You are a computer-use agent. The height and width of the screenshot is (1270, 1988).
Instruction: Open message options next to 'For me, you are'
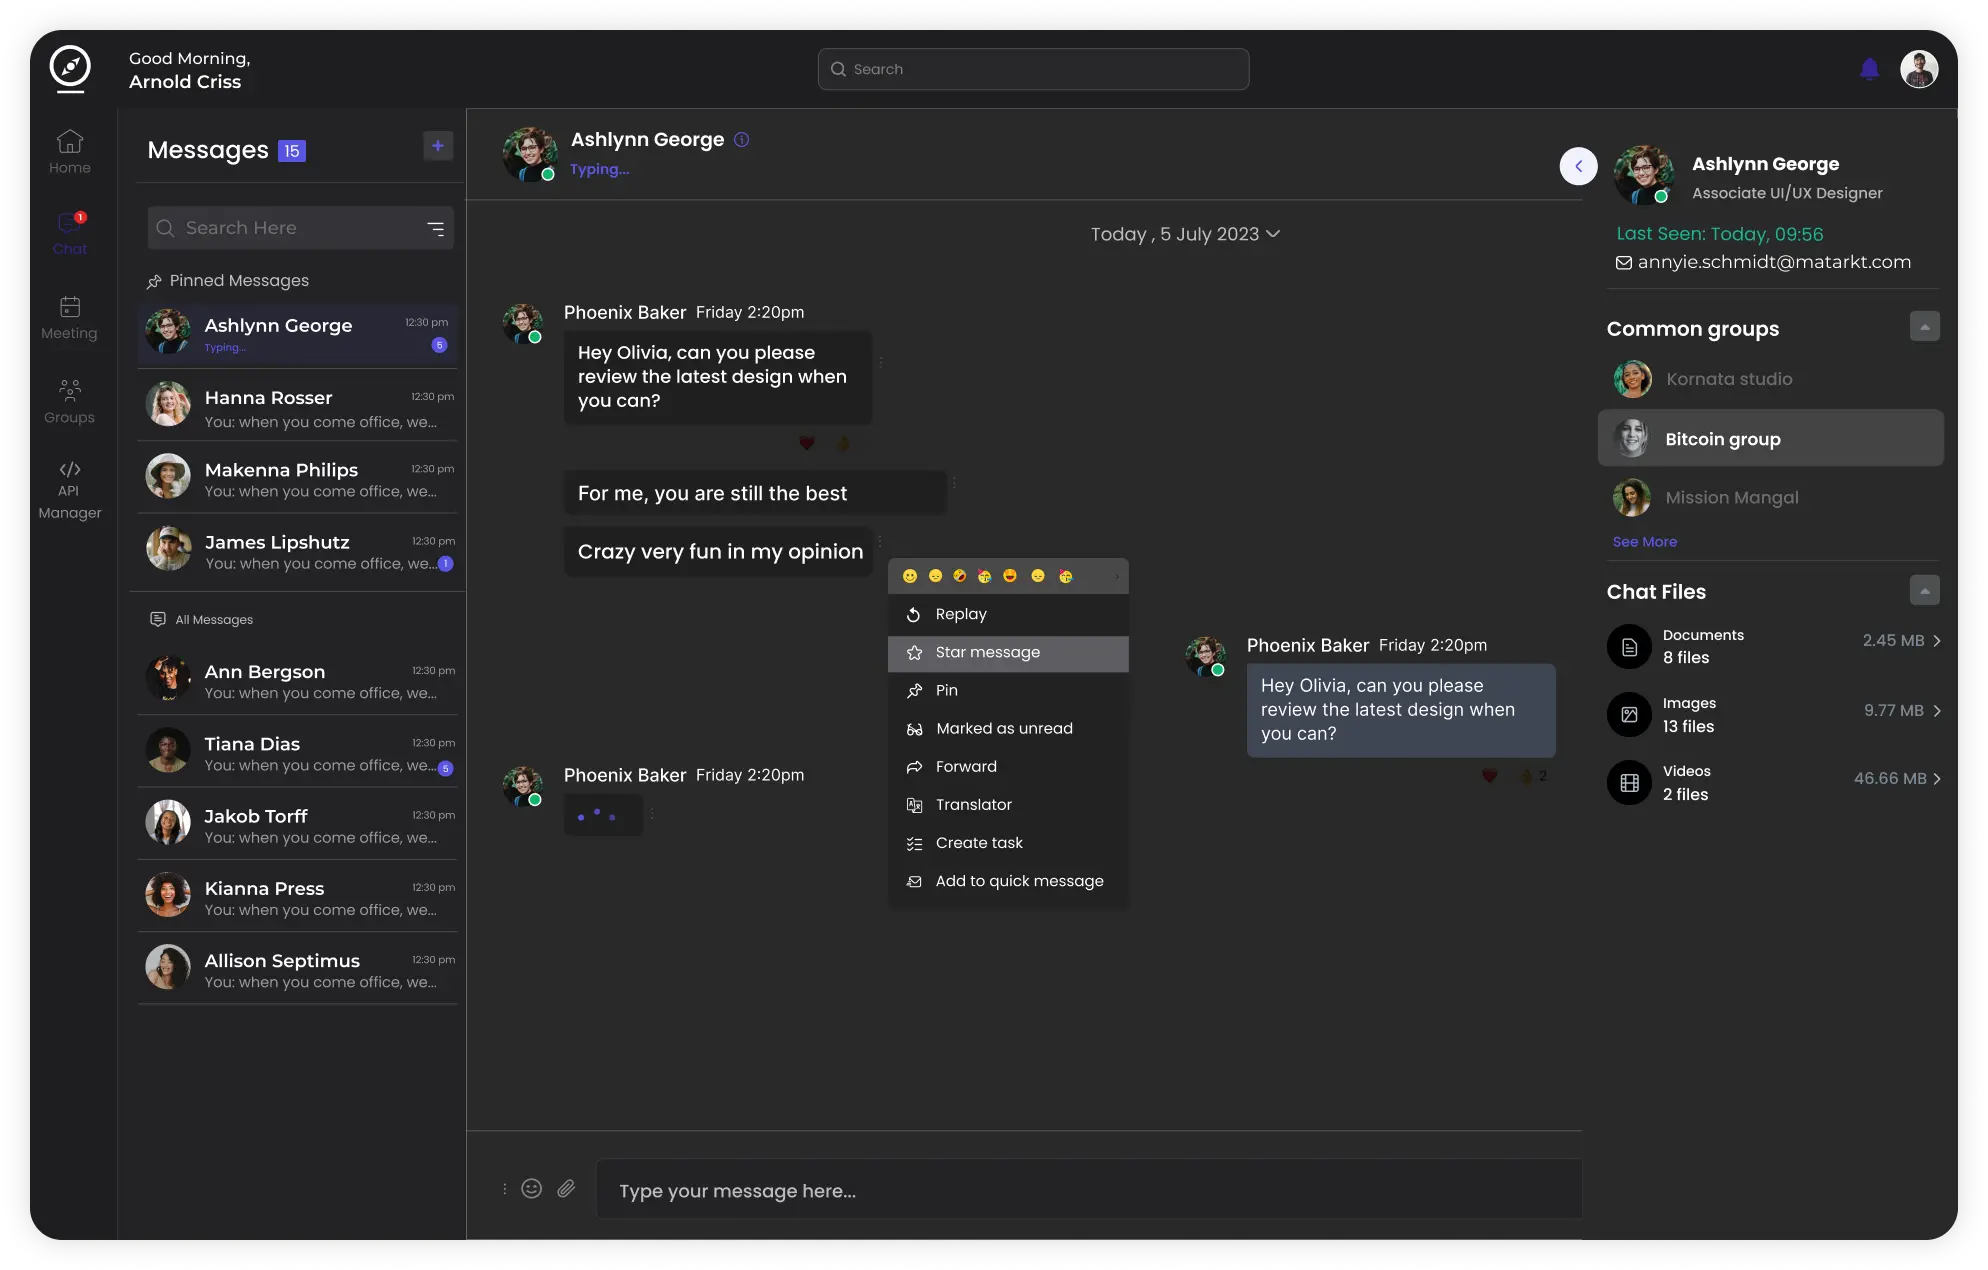pyautogui.click(x=954, y=483)
